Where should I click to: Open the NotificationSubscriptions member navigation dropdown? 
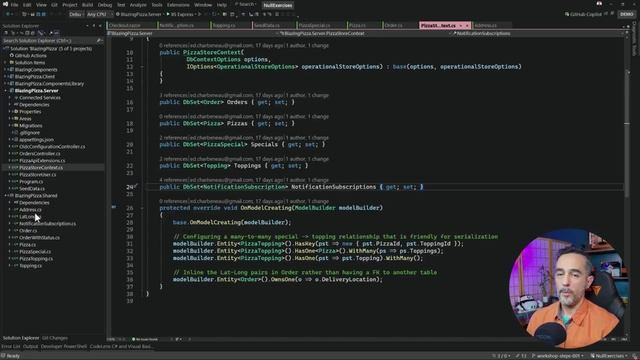coord(537,33)
